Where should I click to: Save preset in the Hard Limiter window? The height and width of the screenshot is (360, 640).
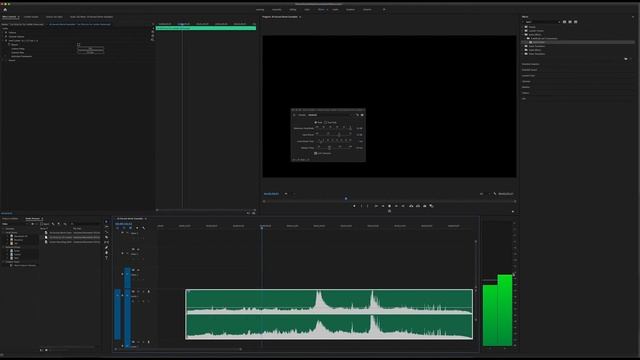[x=357, y=115]
